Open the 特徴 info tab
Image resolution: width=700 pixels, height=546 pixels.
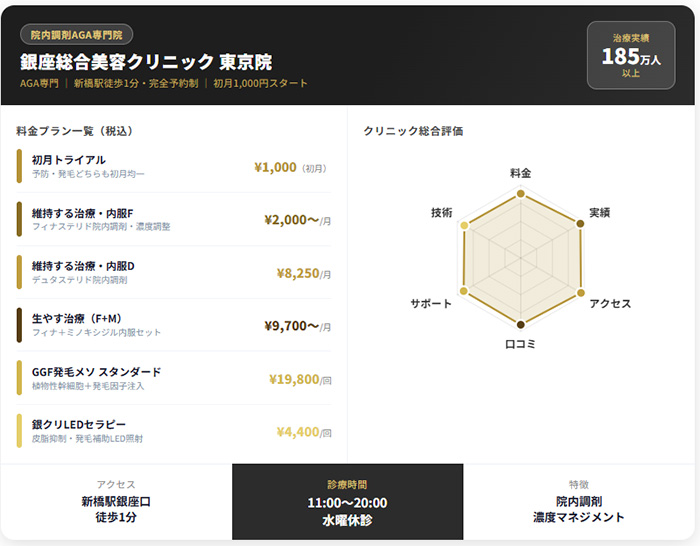(x=580, y=501)
